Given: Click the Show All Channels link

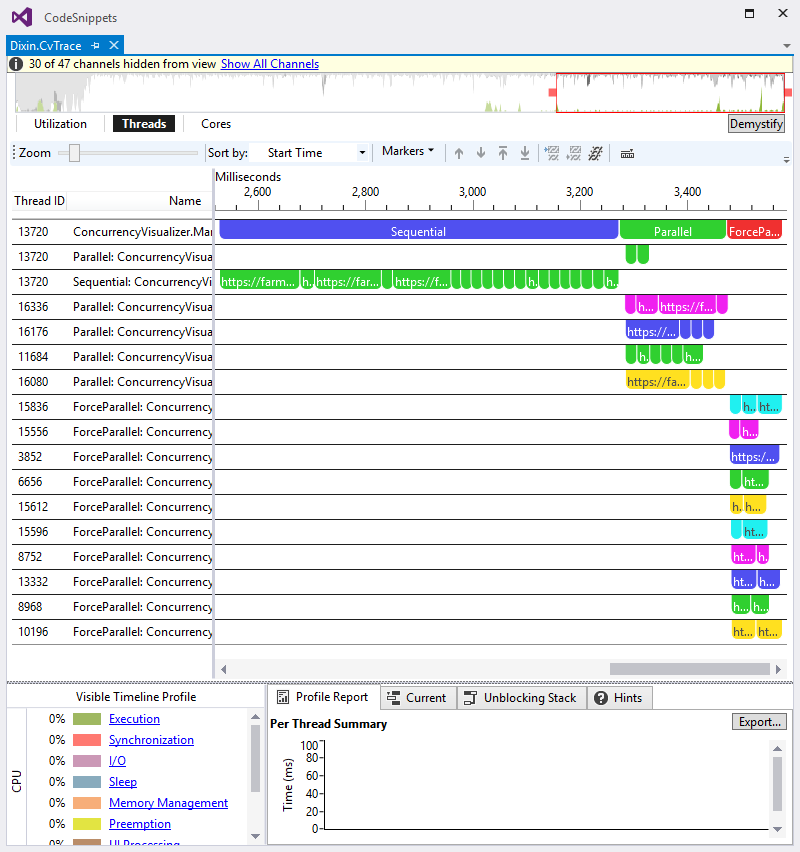Looking at the screenshot, I should point(270,64).
